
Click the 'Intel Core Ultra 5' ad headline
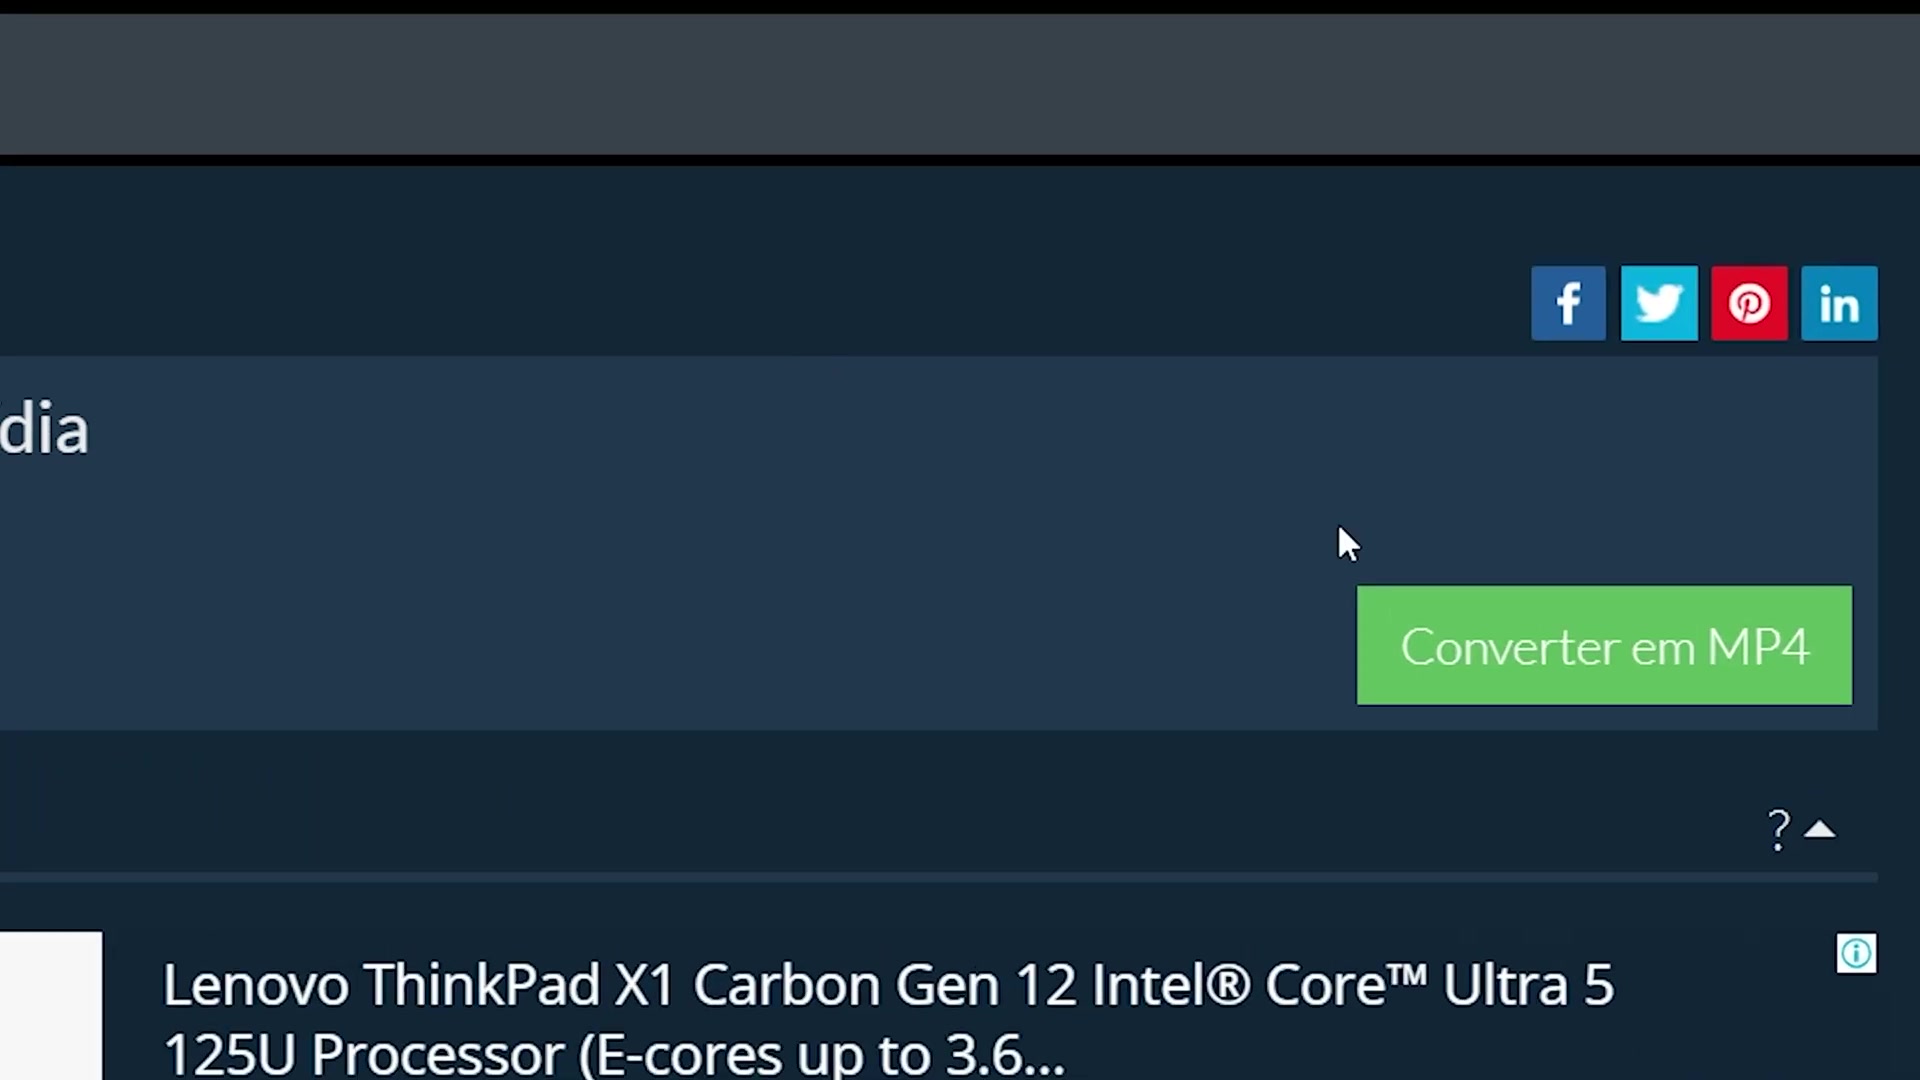[x=1352, y=985]
